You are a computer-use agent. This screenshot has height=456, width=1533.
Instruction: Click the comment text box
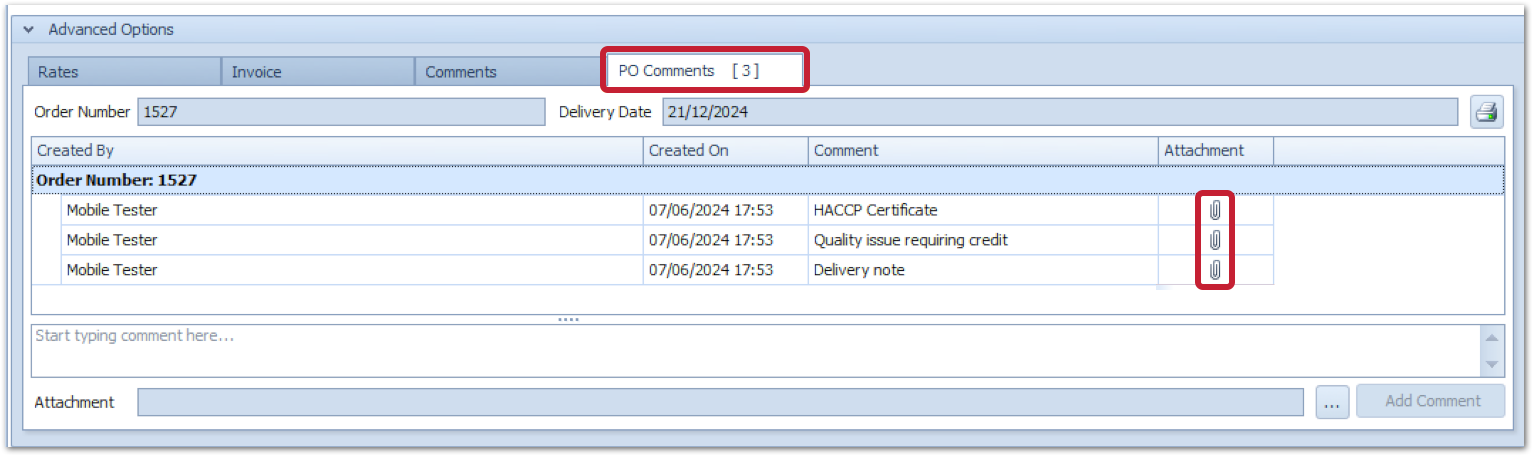750,350
